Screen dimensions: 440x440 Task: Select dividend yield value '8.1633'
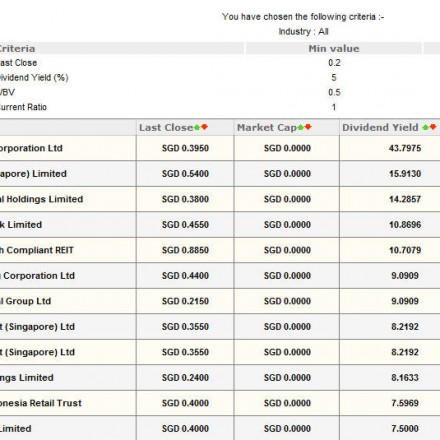point(405,378)
